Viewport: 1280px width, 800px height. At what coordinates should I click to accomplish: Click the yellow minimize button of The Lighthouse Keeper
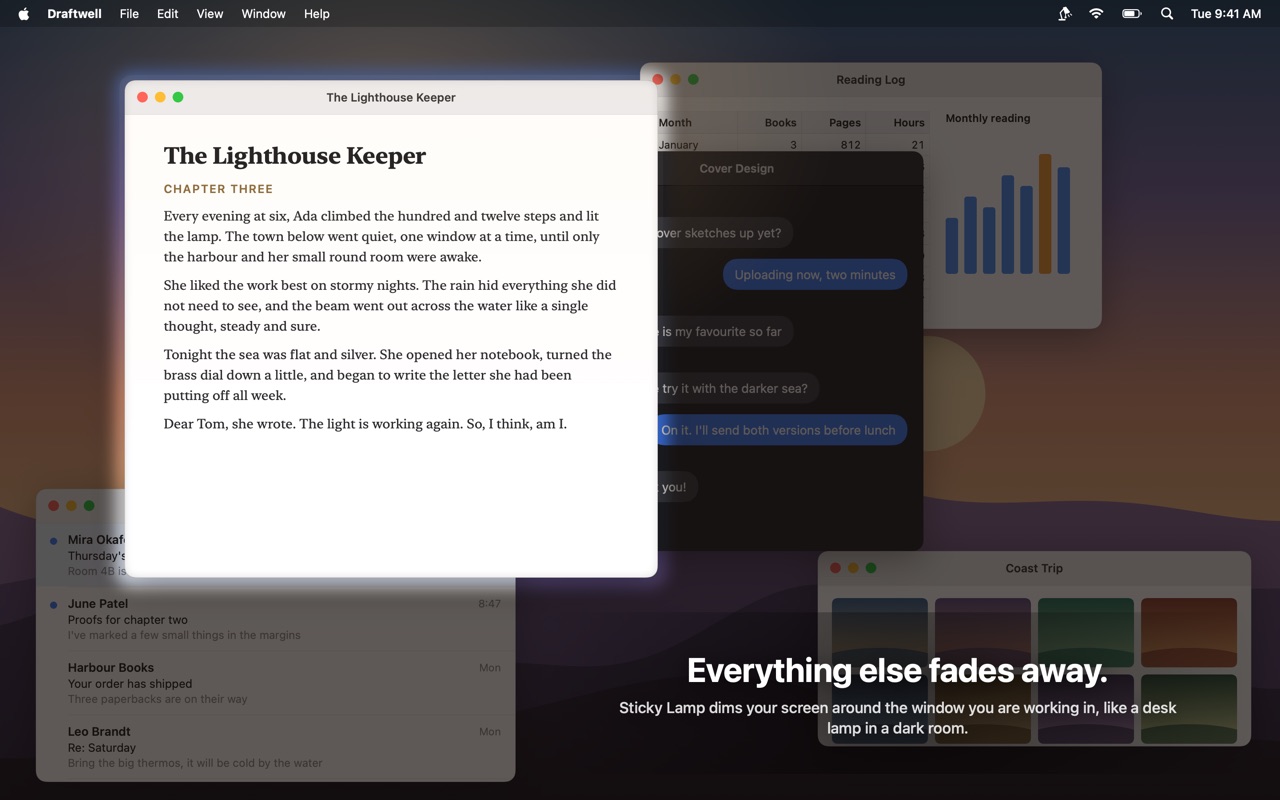tap(160, 97)
